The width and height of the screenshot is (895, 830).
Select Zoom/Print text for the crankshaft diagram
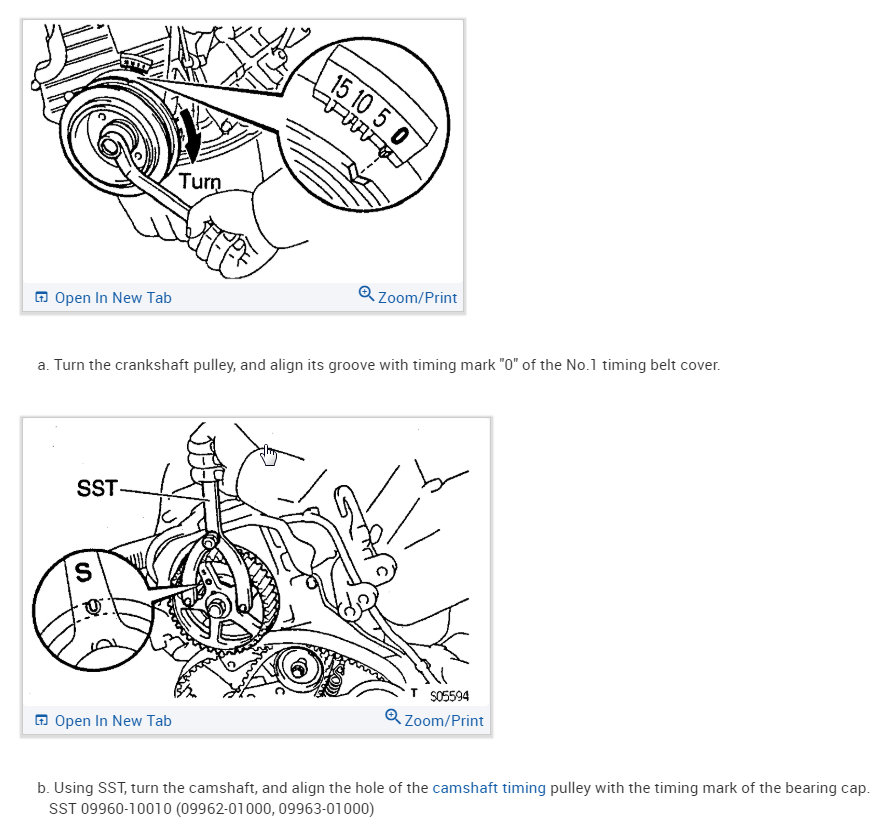click(417, 298)
